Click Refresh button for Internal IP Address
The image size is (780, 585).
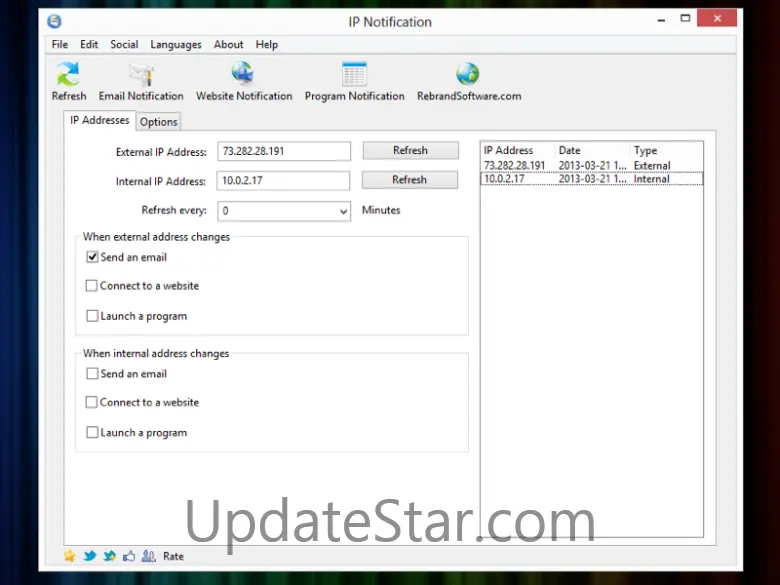coord(409,180)
